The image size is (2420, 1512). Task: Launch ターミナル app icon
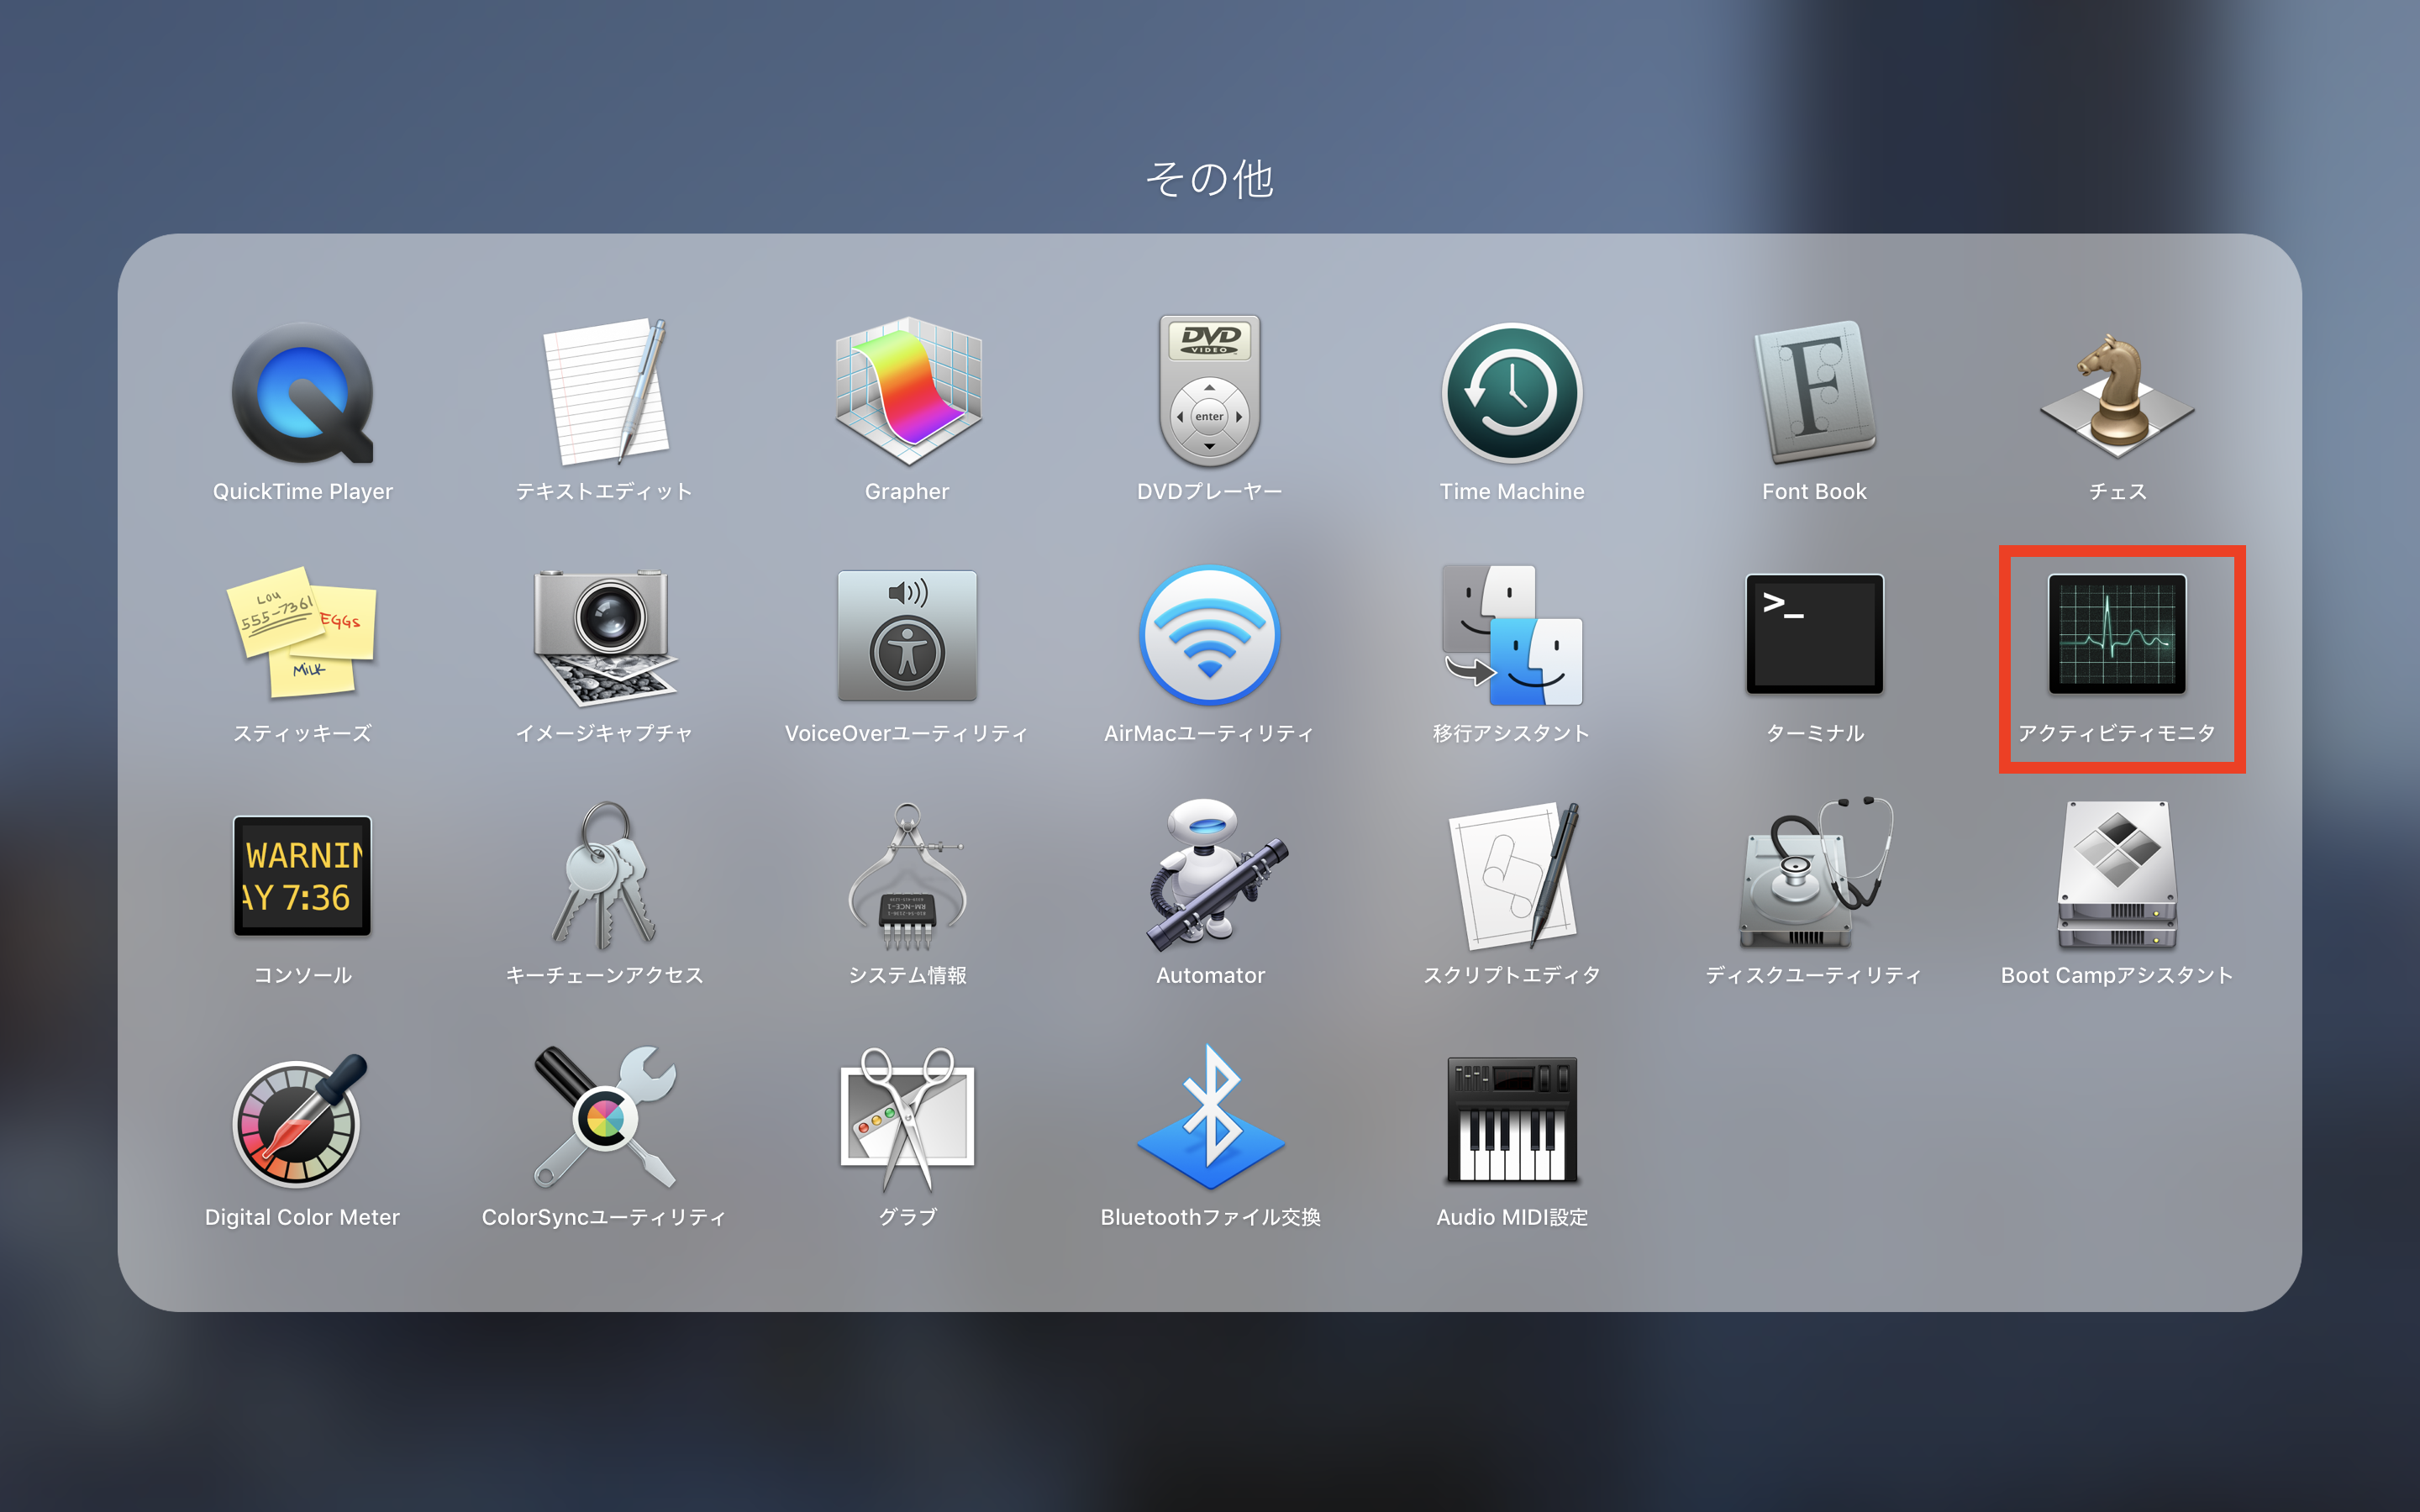point(1814,634)
